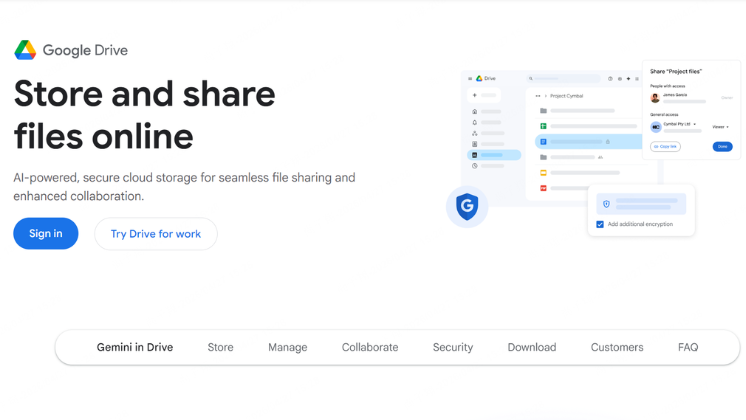Image resolution: width=746 pixels, height=420 pixels.
Task: Jump to the FAQ tab
Action: coord(688,347)
